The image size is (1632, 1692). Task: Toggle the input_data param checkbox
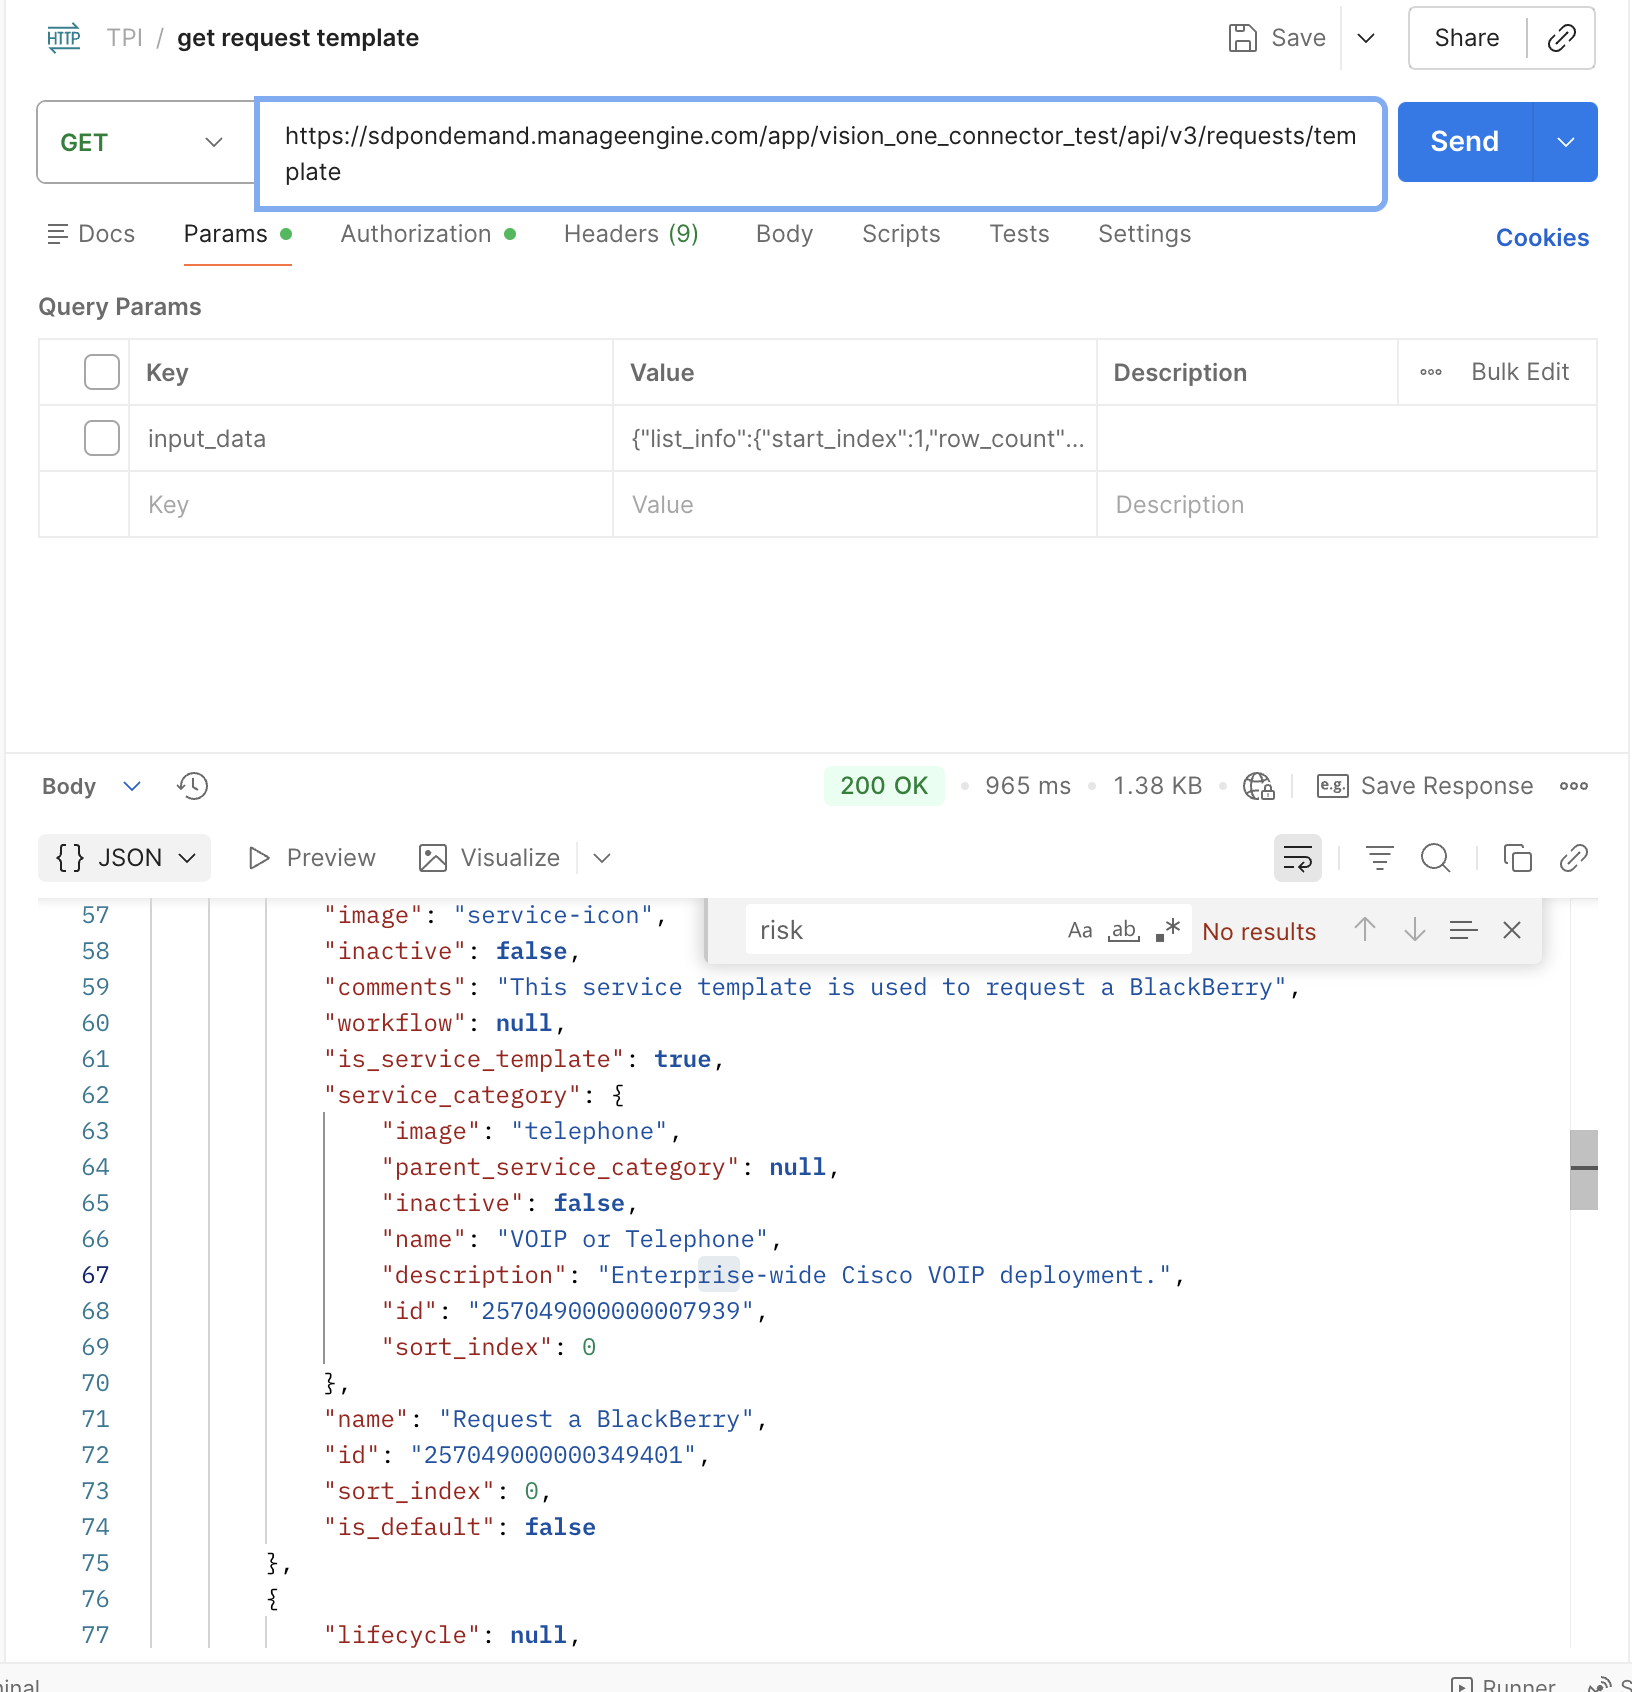pyautogui.click(x=102, y=438)
